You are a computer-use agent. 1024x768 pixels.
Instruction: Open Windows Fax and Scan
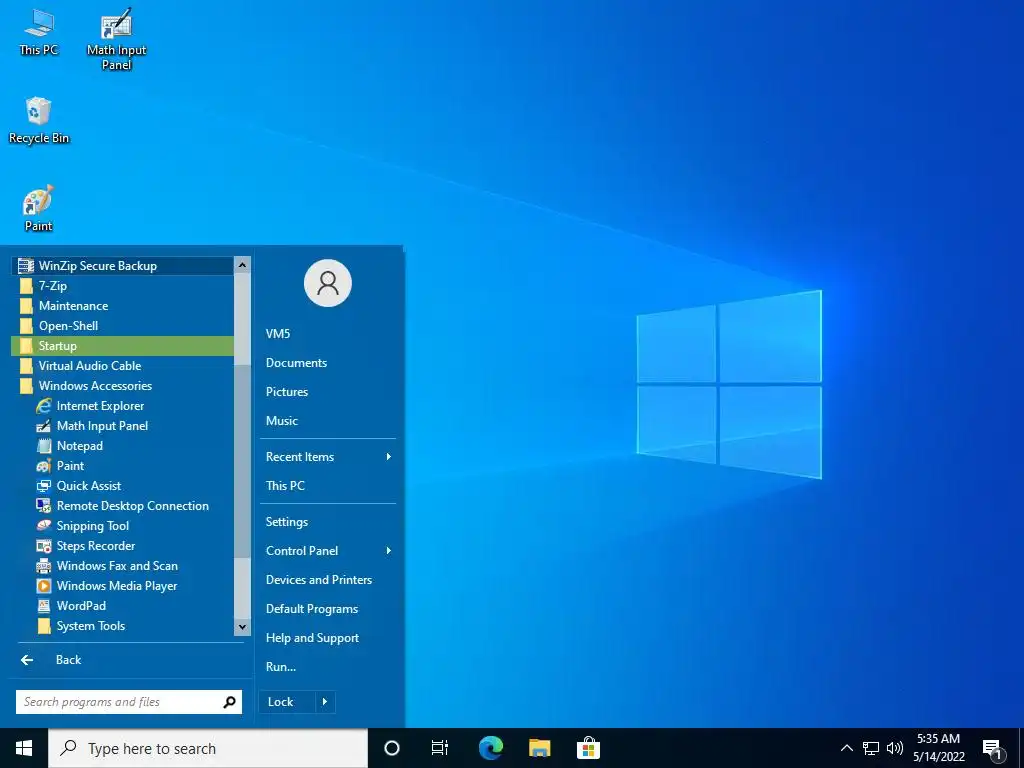pos(122,566)
